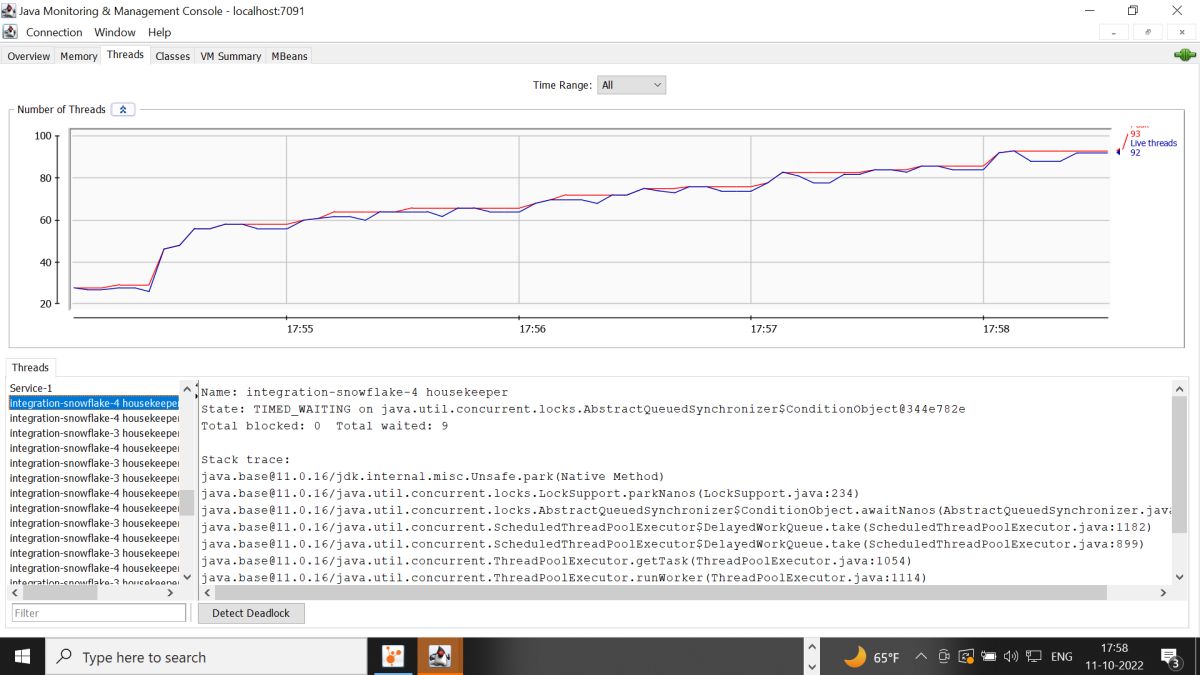Open the network tray icon
Screen dimensions: 1200x675
1034,657
